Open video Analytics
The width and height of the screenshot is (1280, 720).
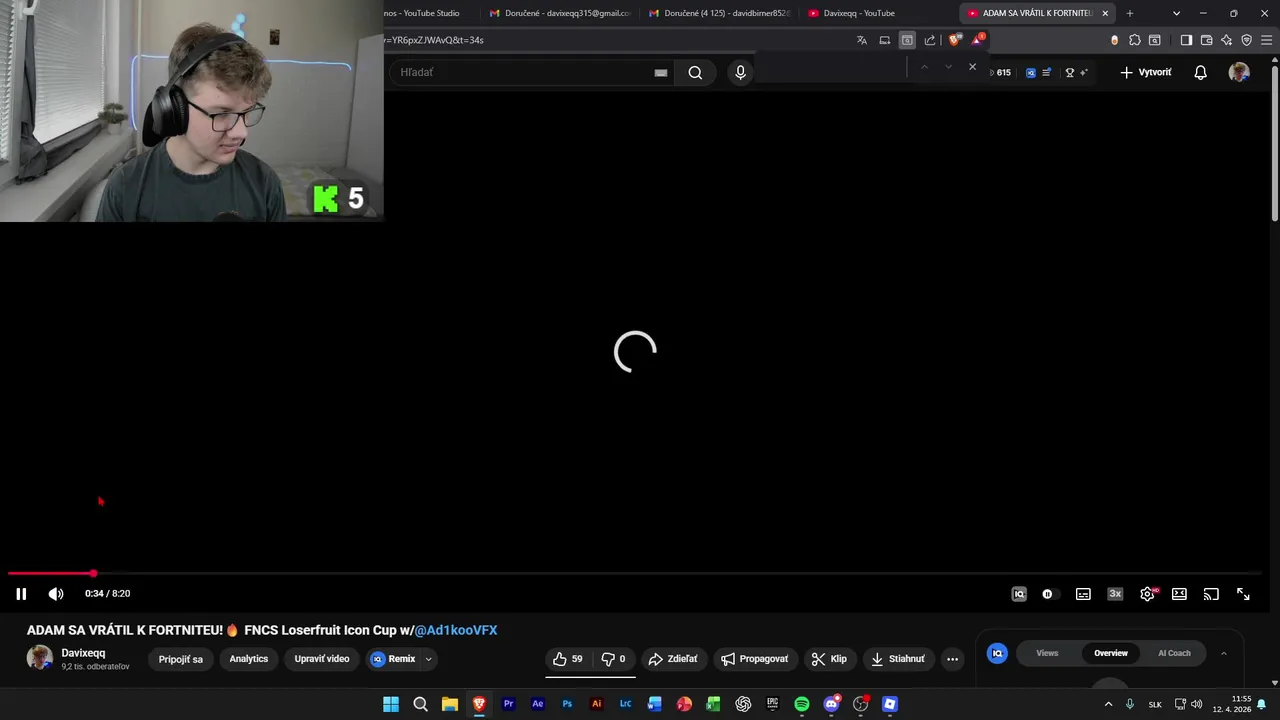click(x=249, y=659)
